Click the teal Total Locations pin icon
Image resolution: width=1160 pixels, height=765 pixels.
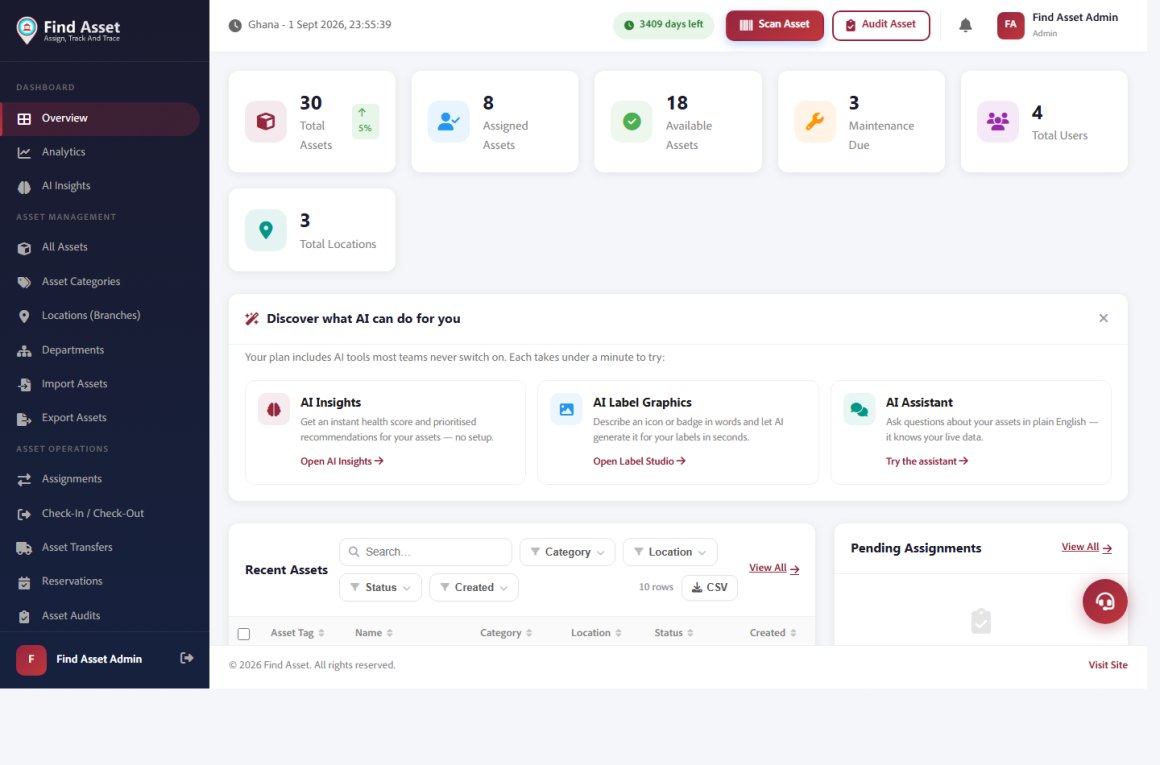[266, 230]
